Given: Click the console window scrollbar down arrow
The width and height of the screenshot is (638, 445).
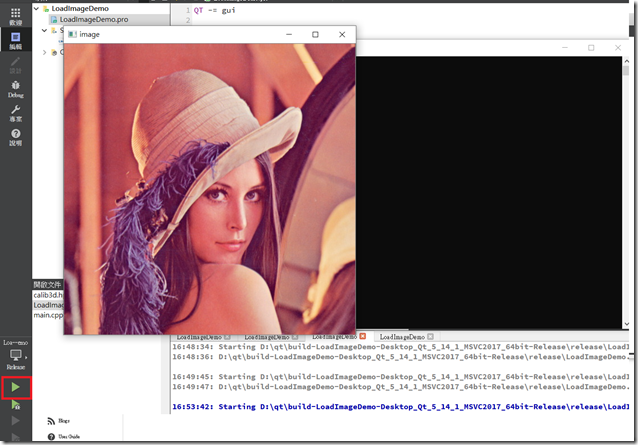Looking at the screenshot, I should (x=627, y=324).
